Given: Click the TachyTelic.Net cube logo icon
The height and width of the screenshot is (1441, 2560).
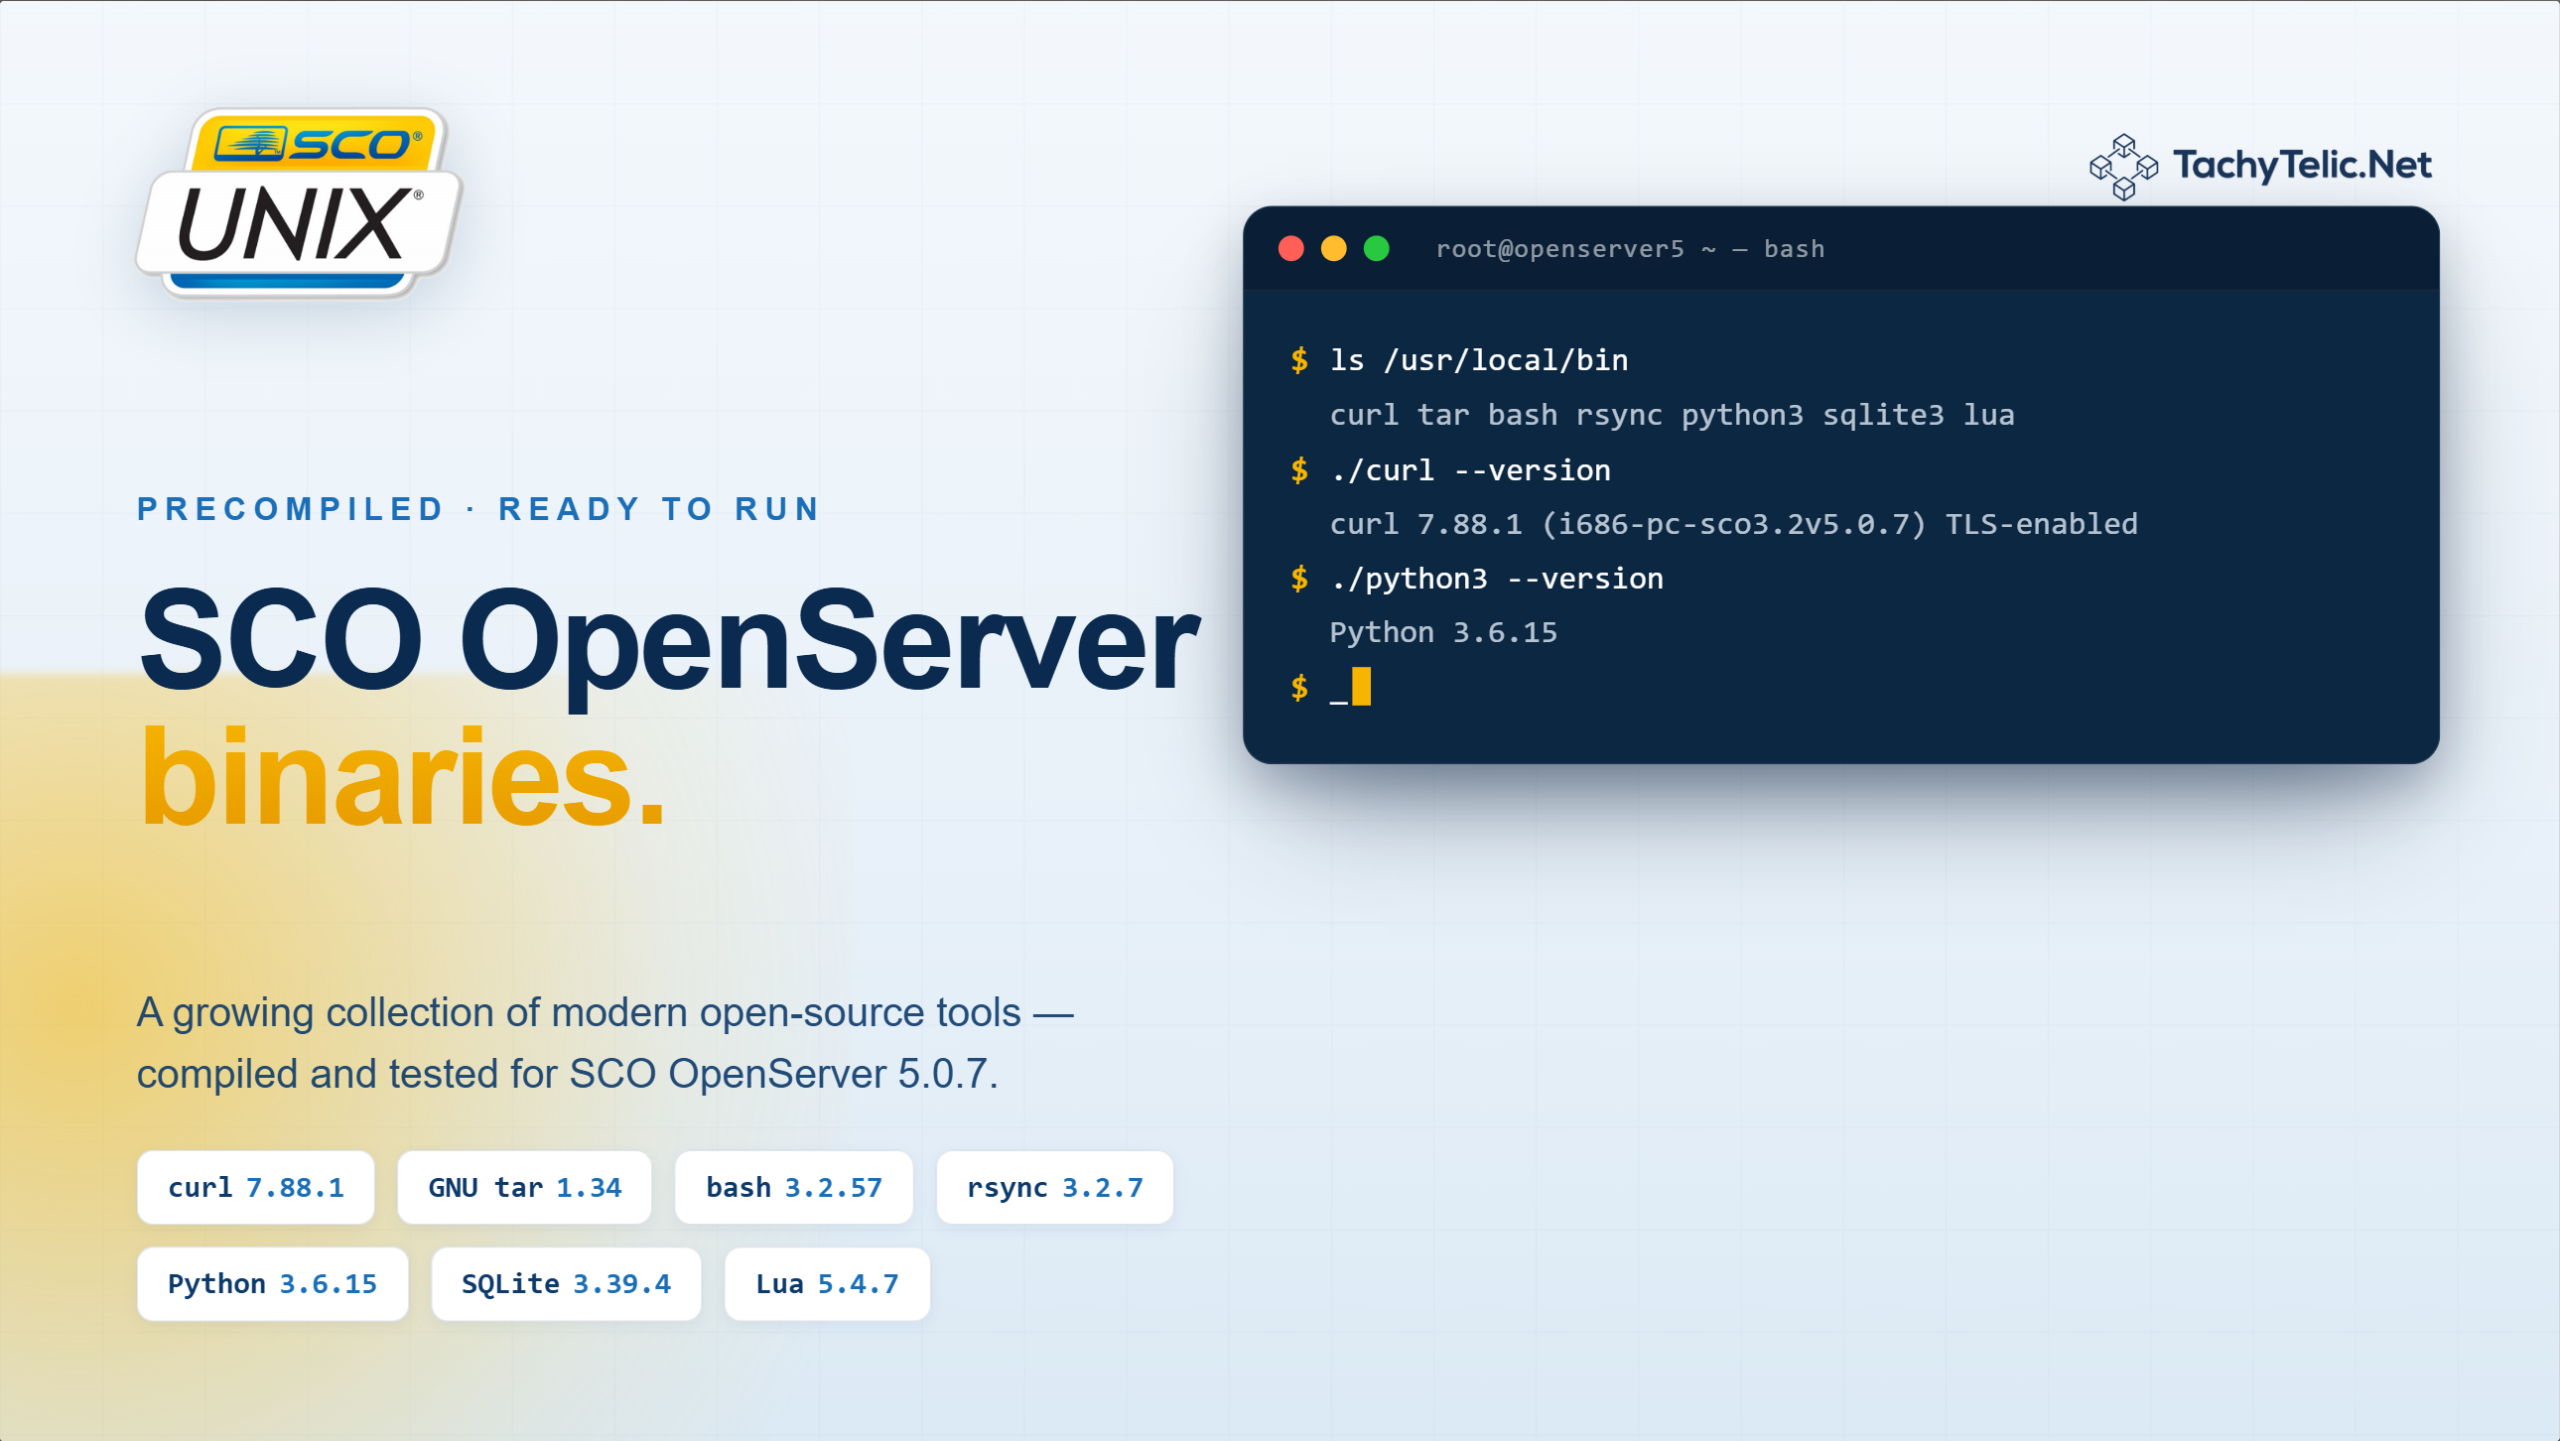Looking at the screenshot, I should click(x=2123, y=167).
